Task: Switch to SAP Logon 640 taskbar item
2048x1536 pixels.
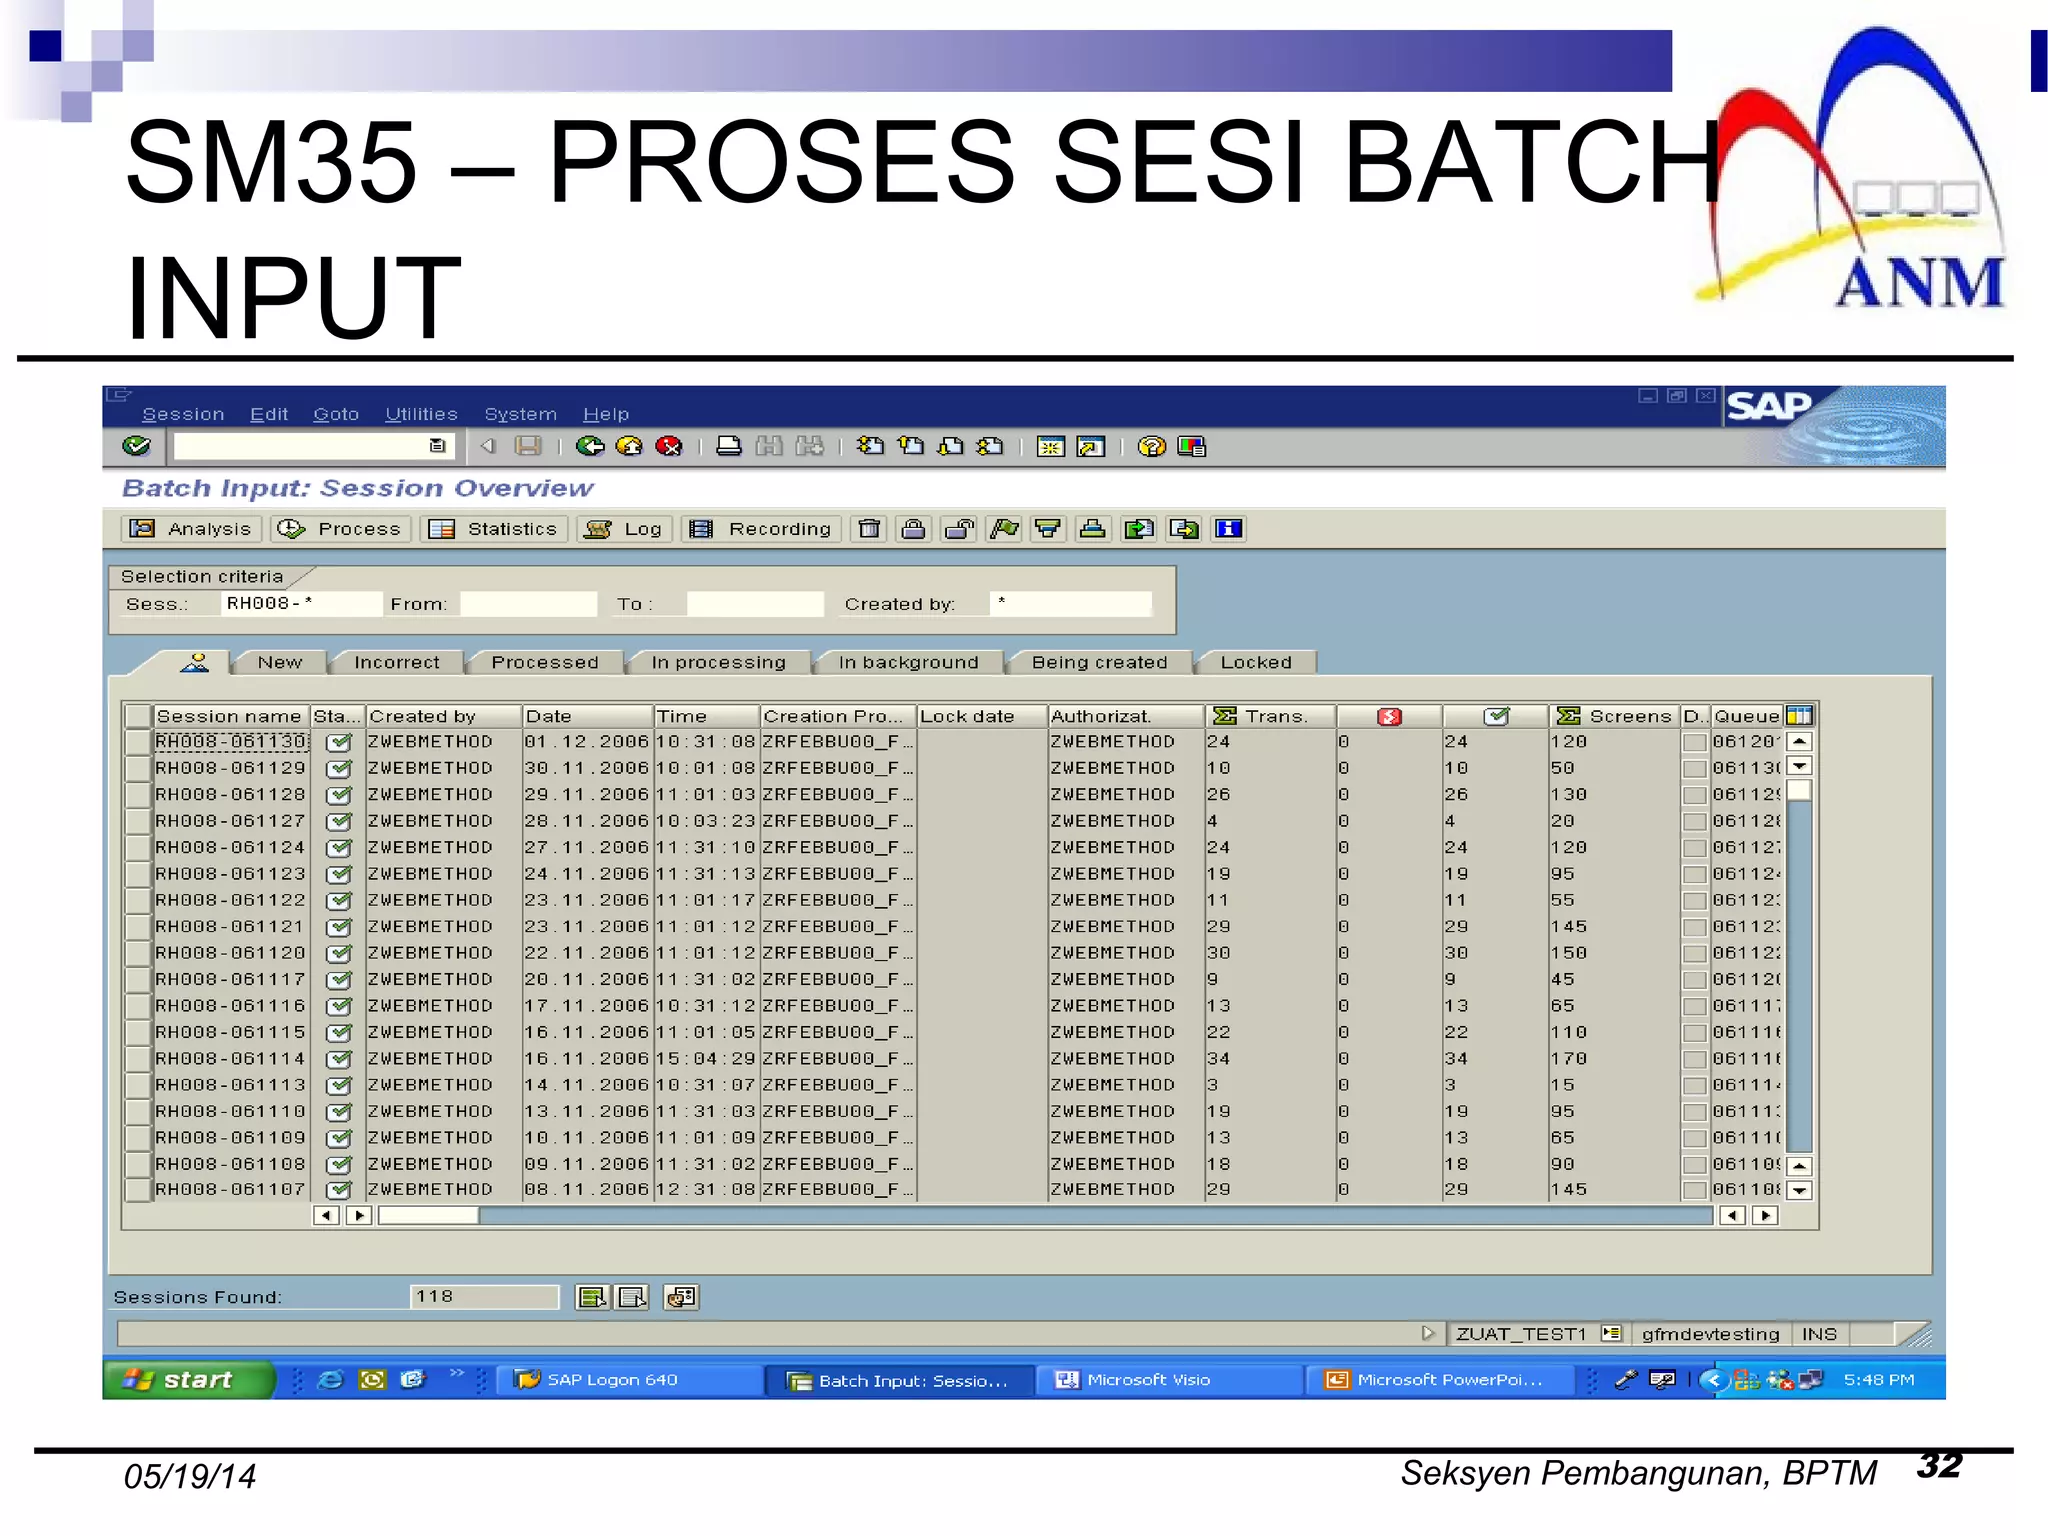Action: pyautogui.click(x=630, y=1380)
